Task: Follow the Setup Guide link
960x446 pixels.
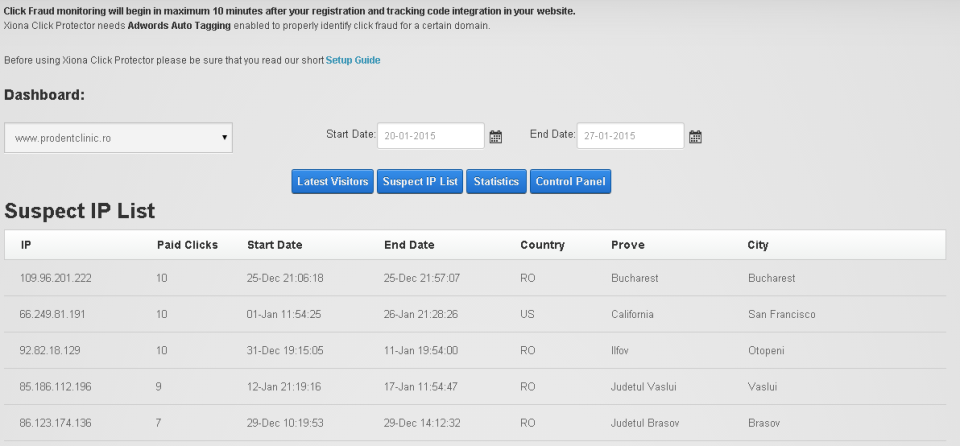Action: click(x=353, y=60)
